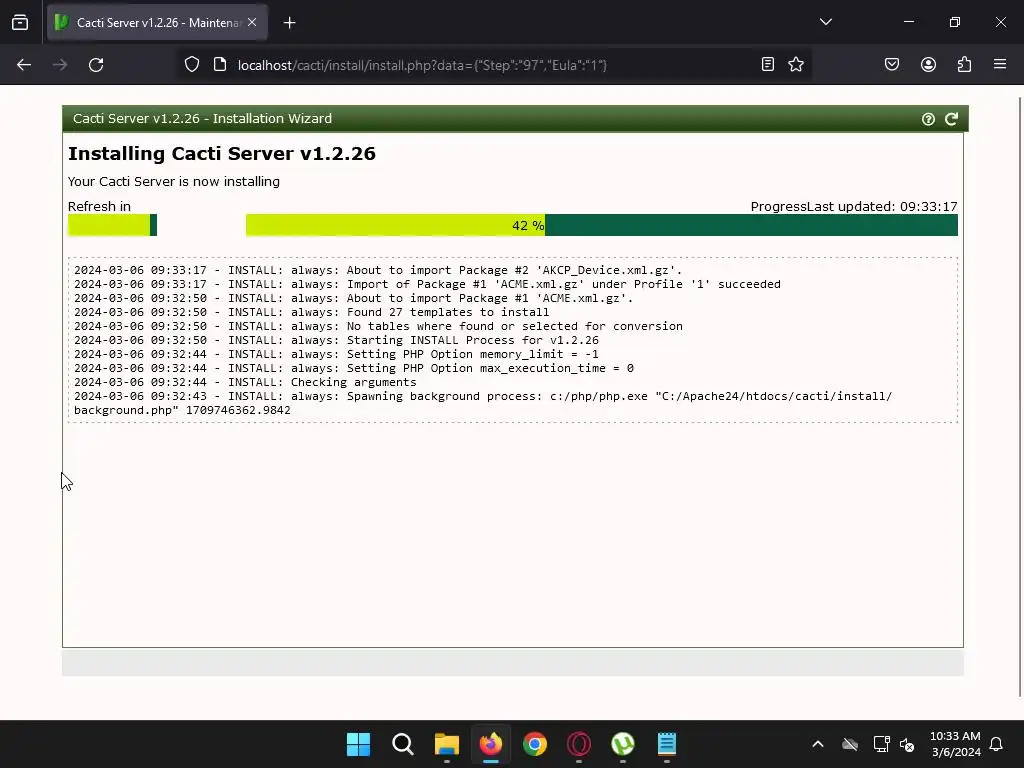
Task: Reload the page in Firefox toolbar
Action: pos(96,65)
